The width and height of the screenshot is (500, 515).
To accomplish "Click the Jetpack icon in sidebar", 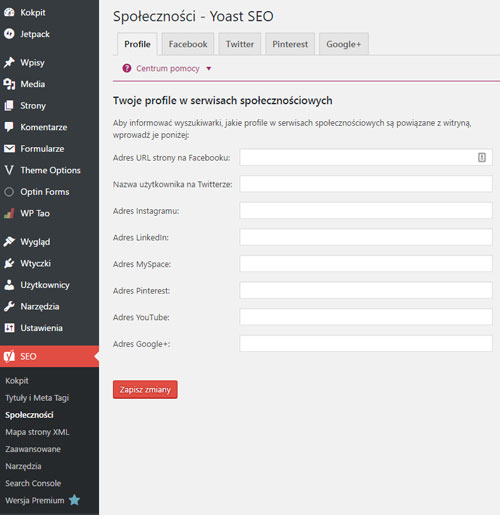I will [9, 34].
